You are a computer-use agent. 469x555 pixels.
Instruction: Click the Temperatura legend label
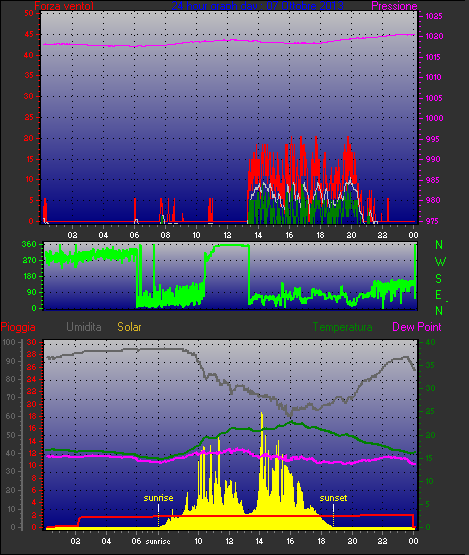click(342, 327)
